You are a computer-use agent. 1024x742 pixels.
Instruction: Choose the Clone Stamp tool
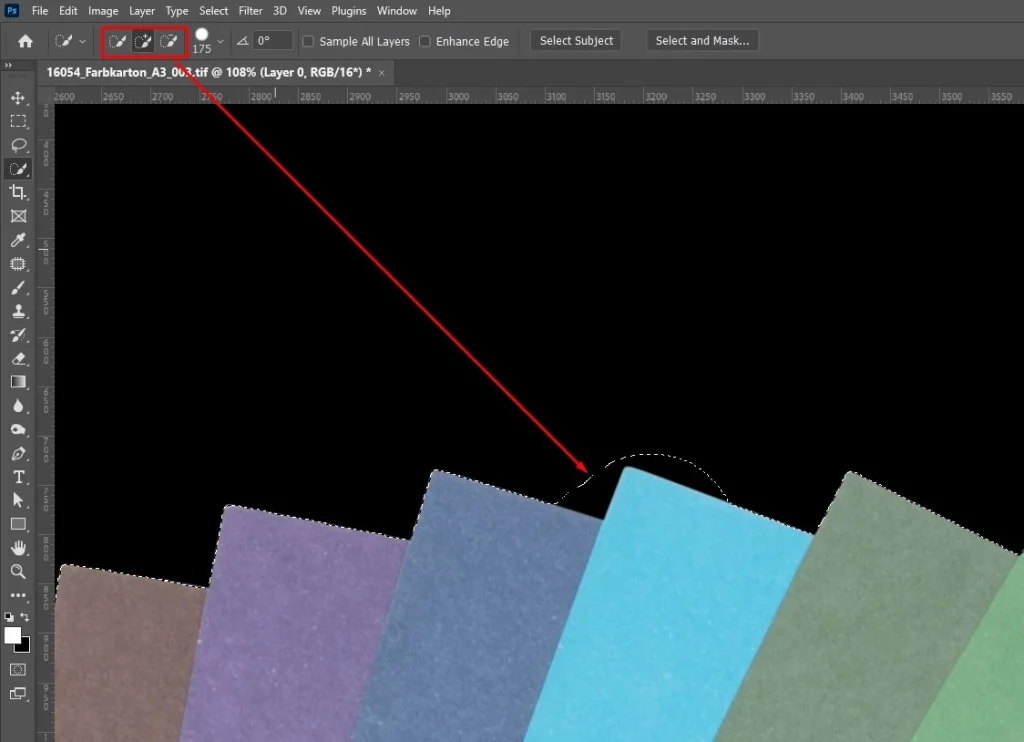point(18,311)
